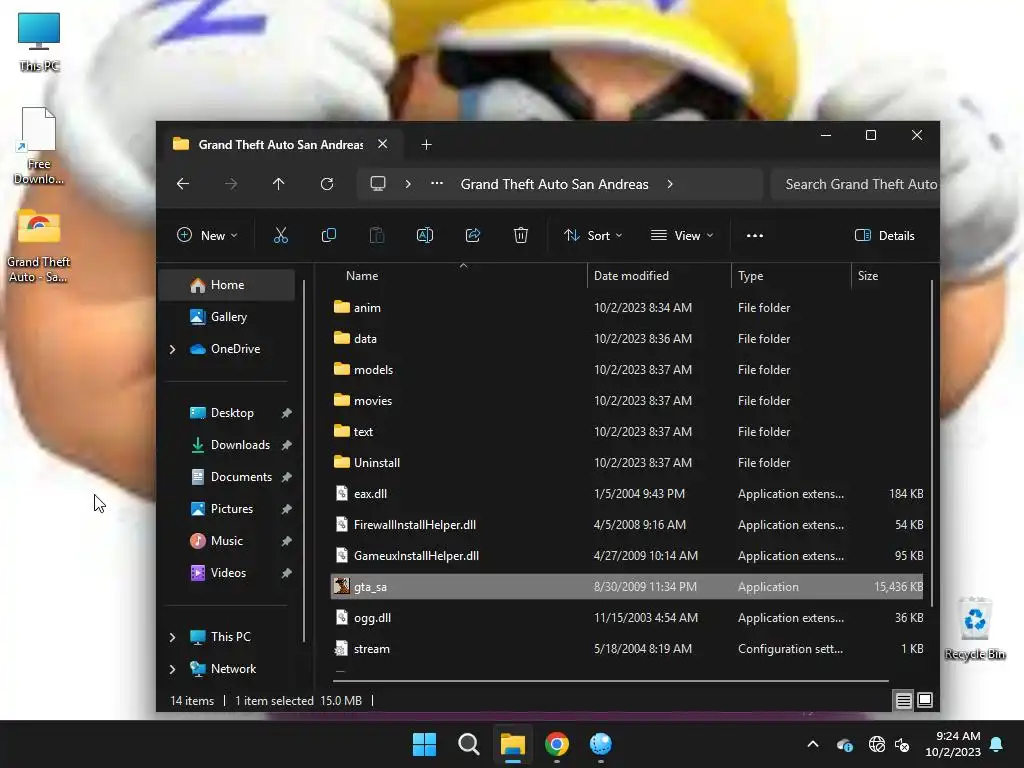Expand This PC tree node
Viewport: 1024px width, 768px height.
[172, 637]
